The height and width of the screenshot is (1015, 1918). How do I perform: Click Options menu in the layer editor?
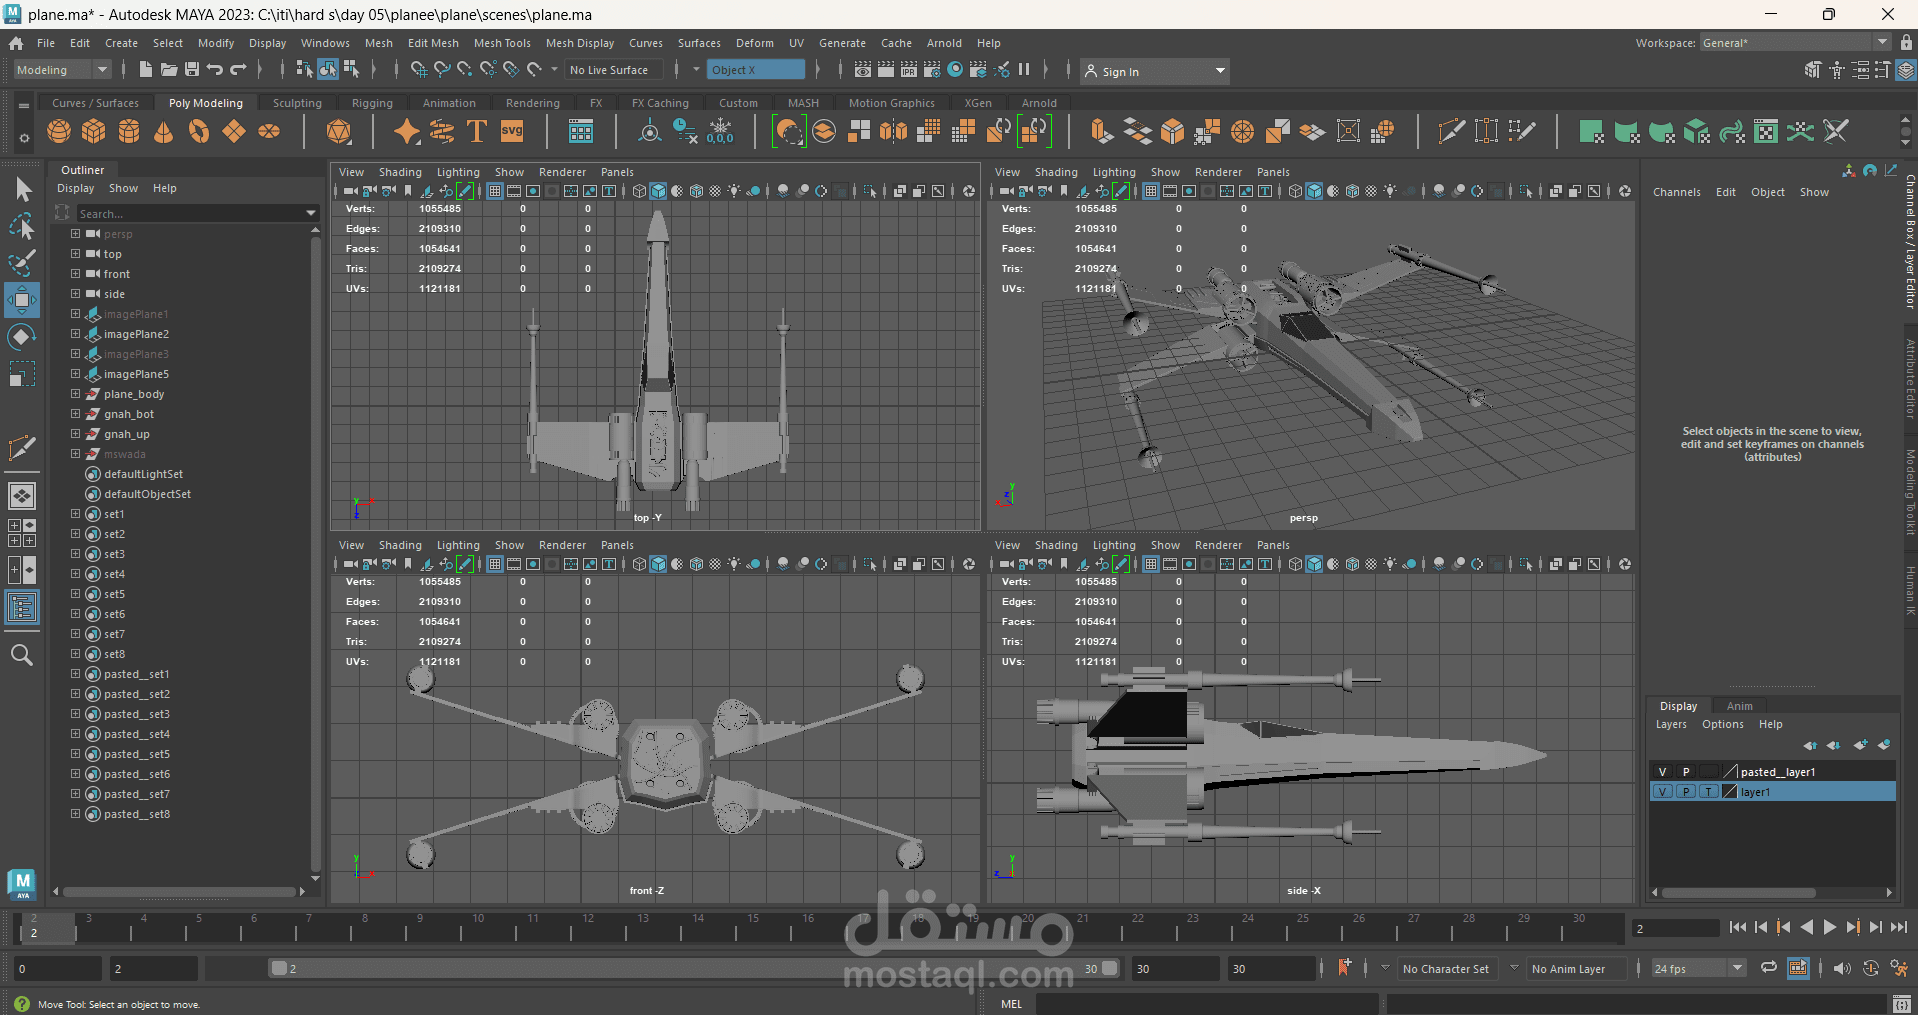(1723, 724)
